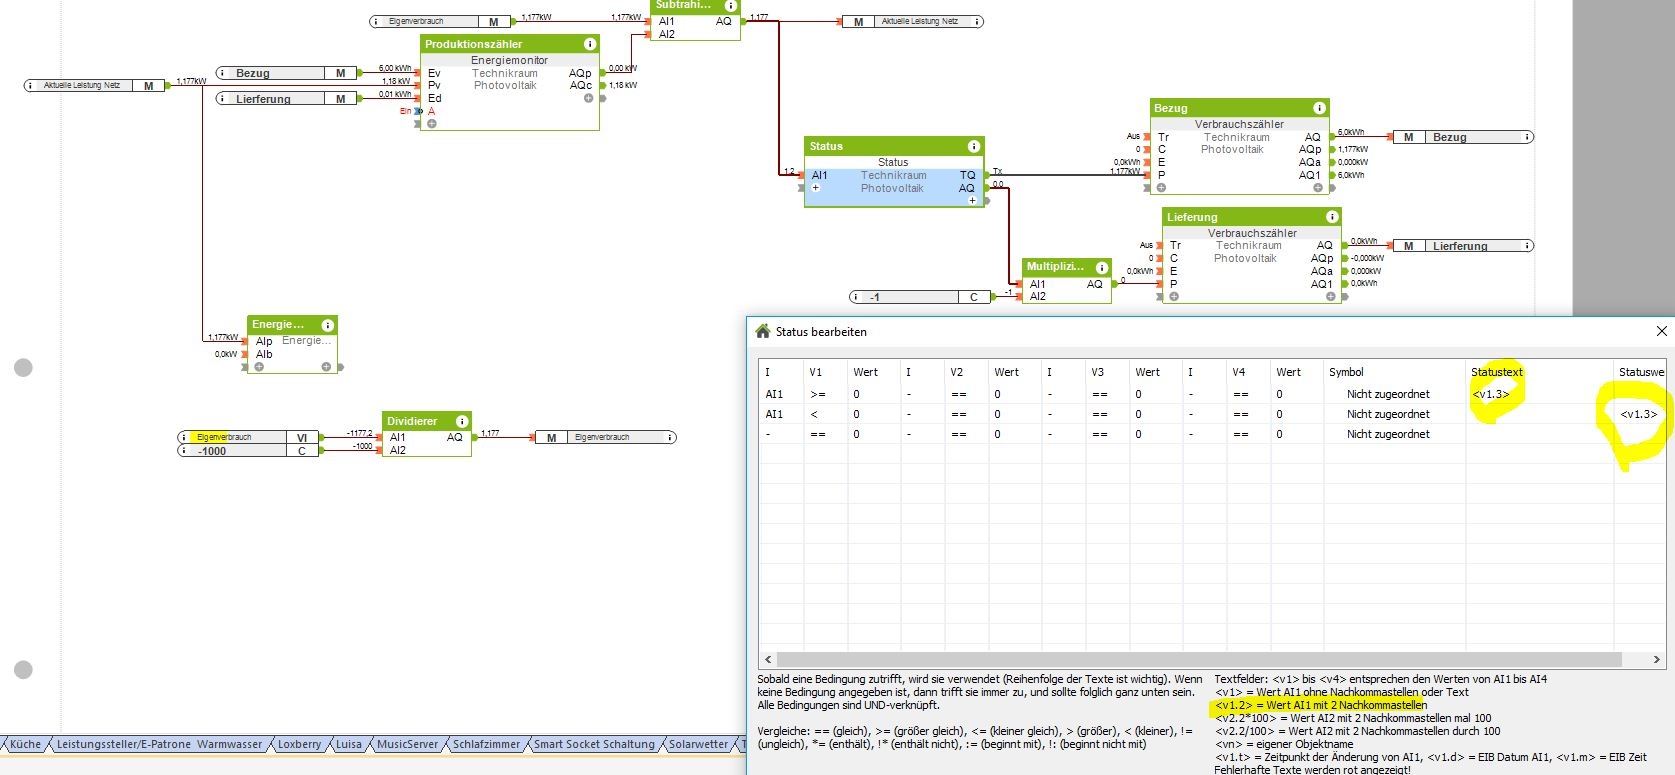
Task: Click the Statustext column header
Action: point(1496,372)
